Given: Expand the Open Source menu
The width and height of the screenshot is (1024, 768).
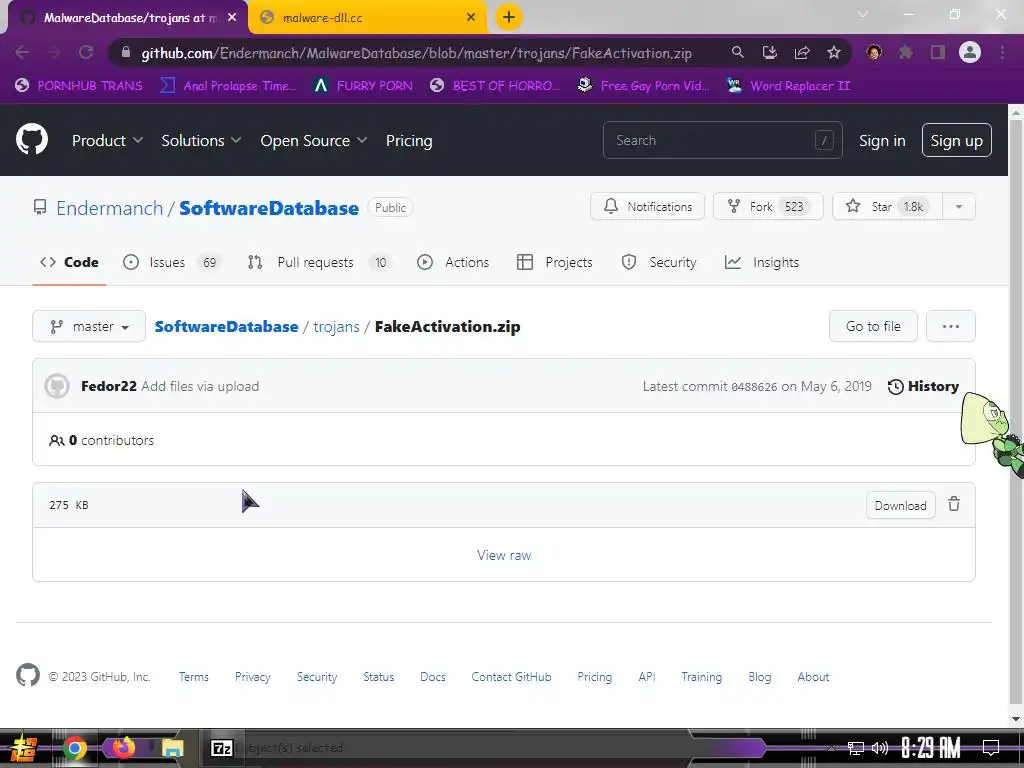Looking at the screenshot, I should tap(313, 140).
